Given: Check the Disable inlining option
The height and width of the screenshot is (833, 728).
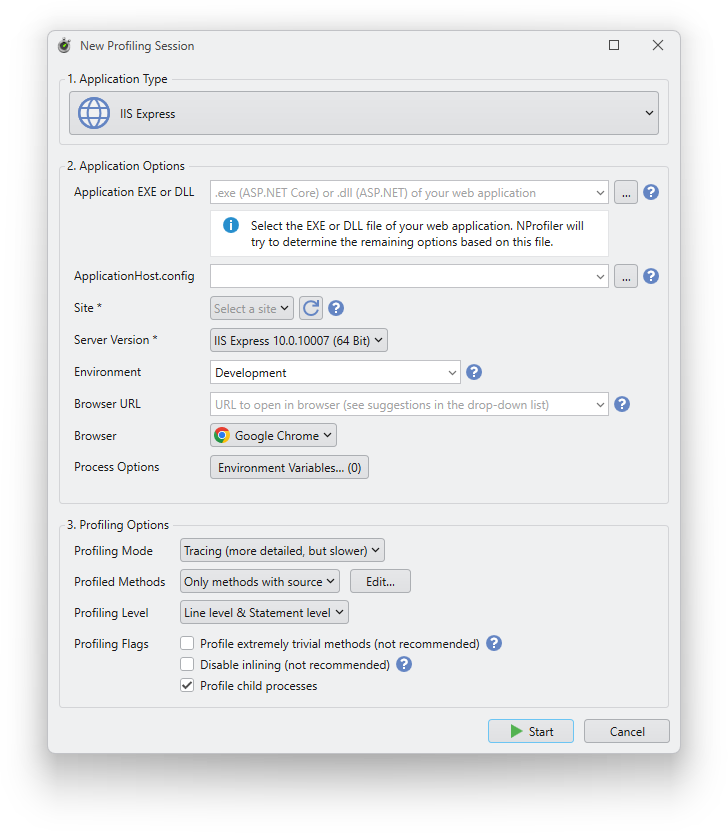Looking at the screenshot, I should click(187, 664).
